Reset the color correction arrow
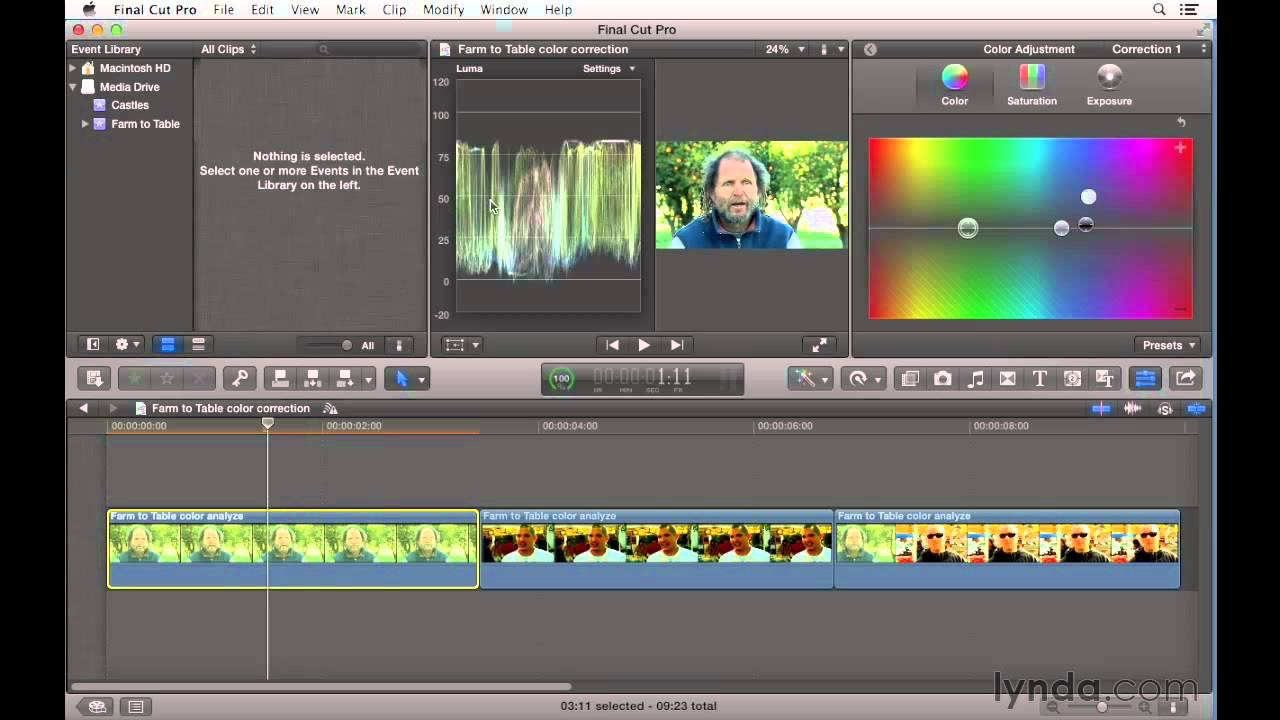 1181,122
